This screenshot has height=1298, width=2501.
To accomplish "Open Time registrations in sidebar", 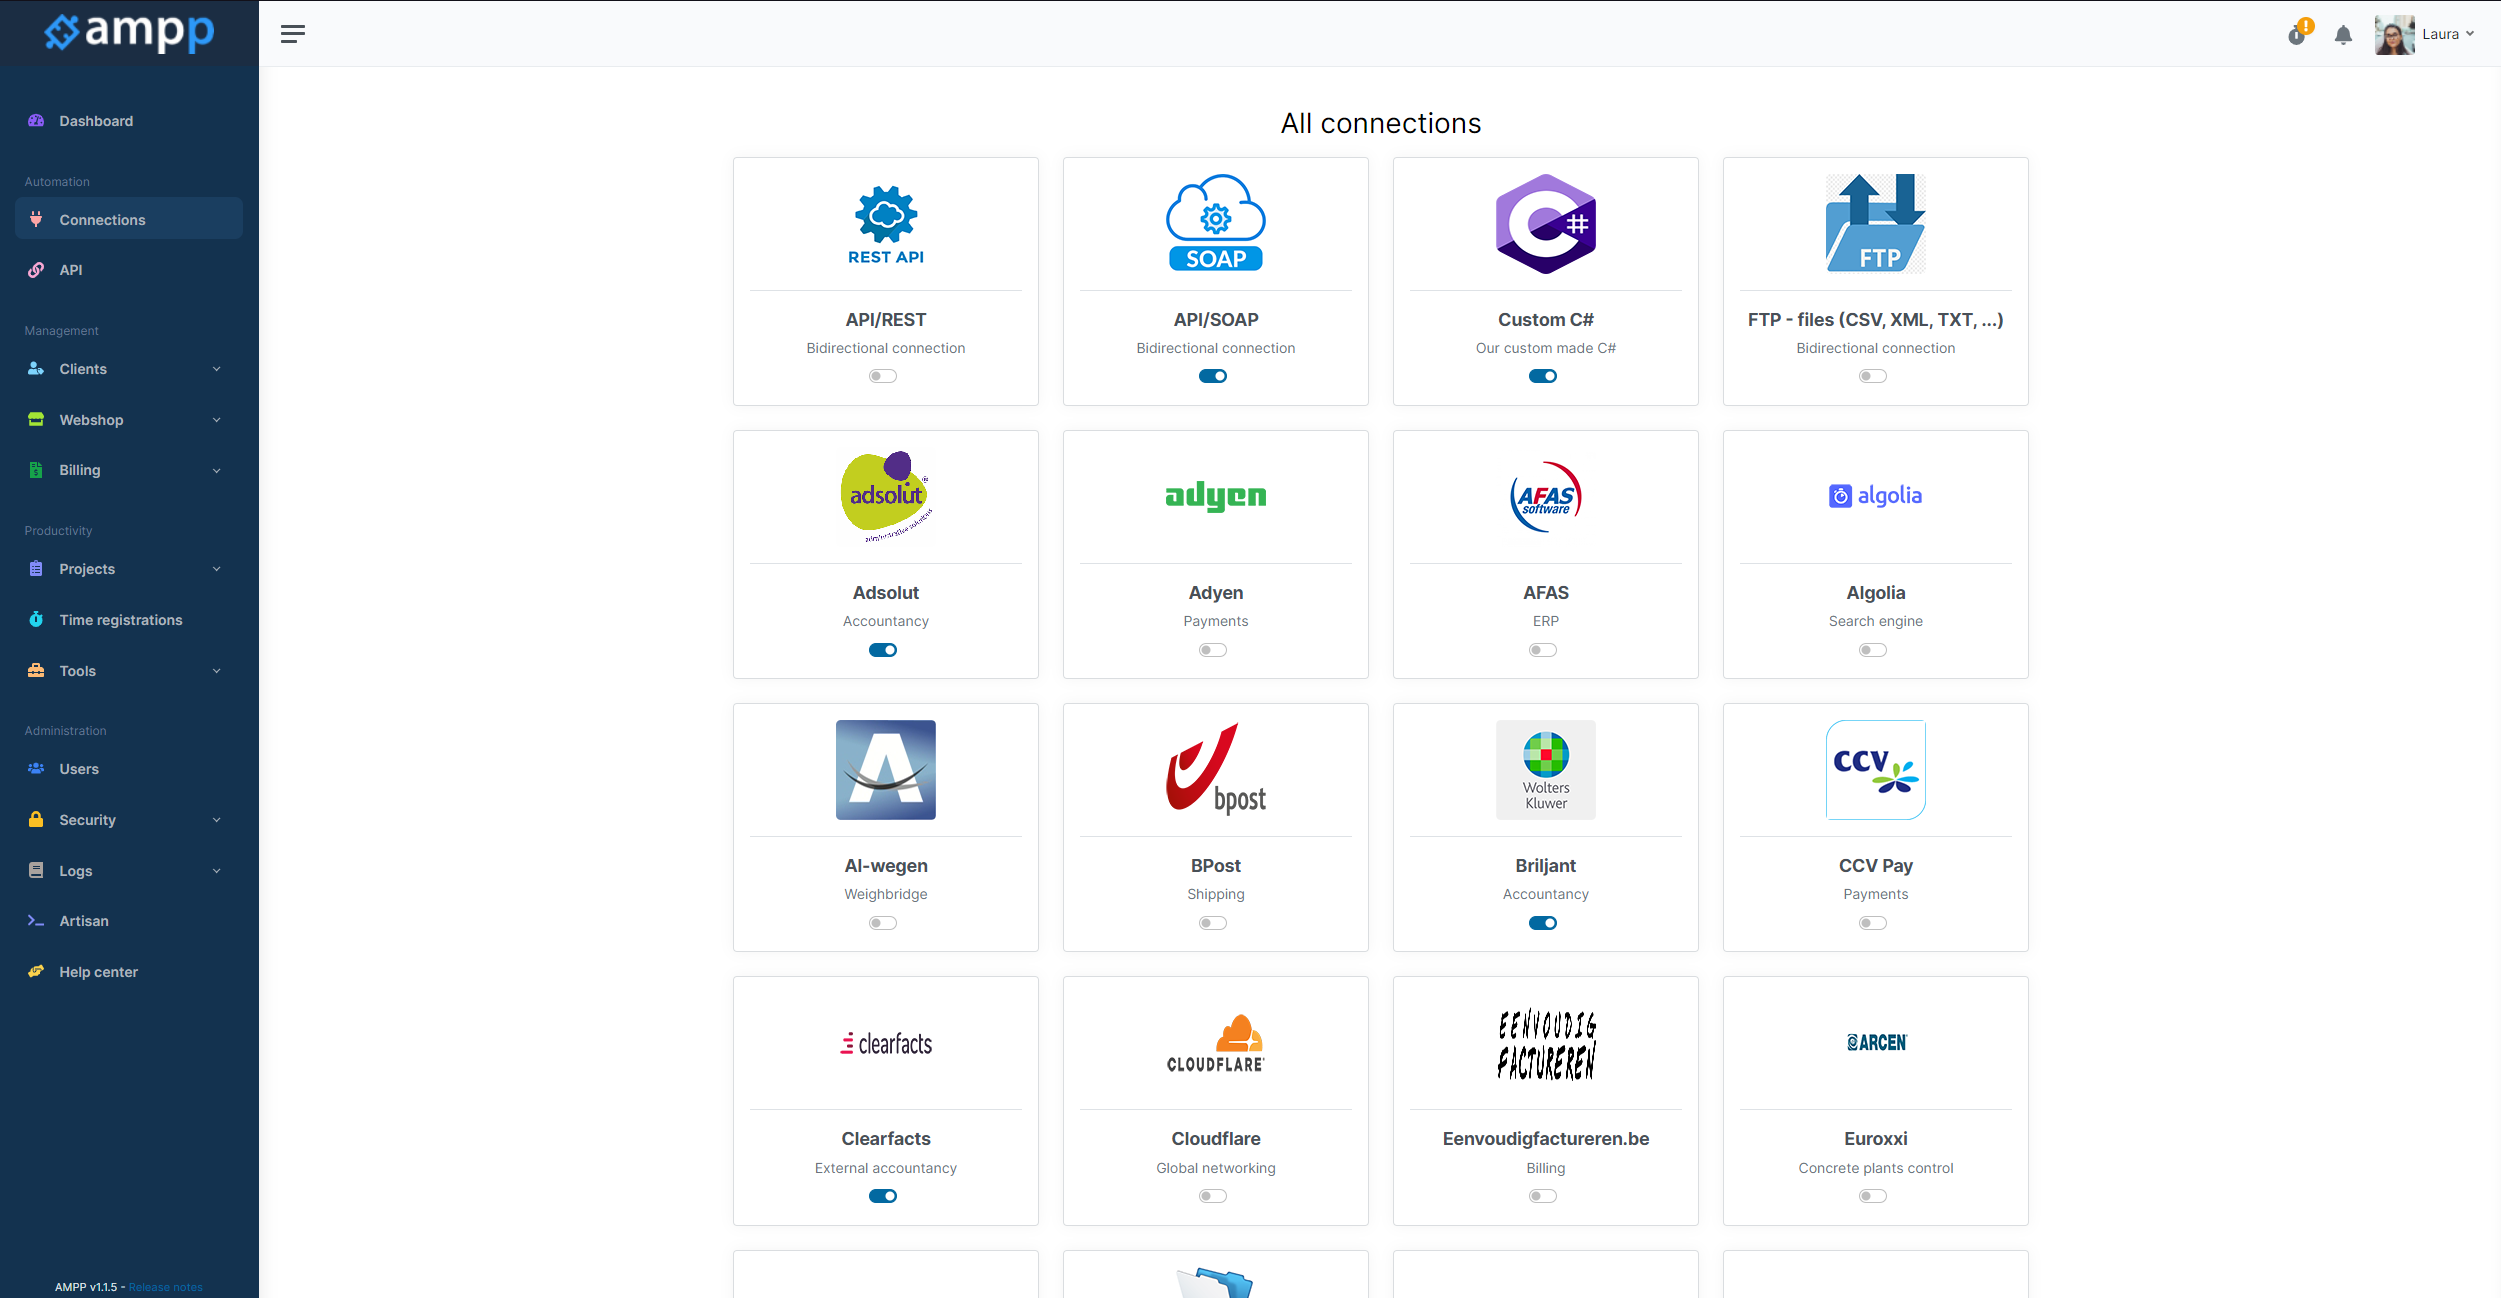I will point(129,620).
